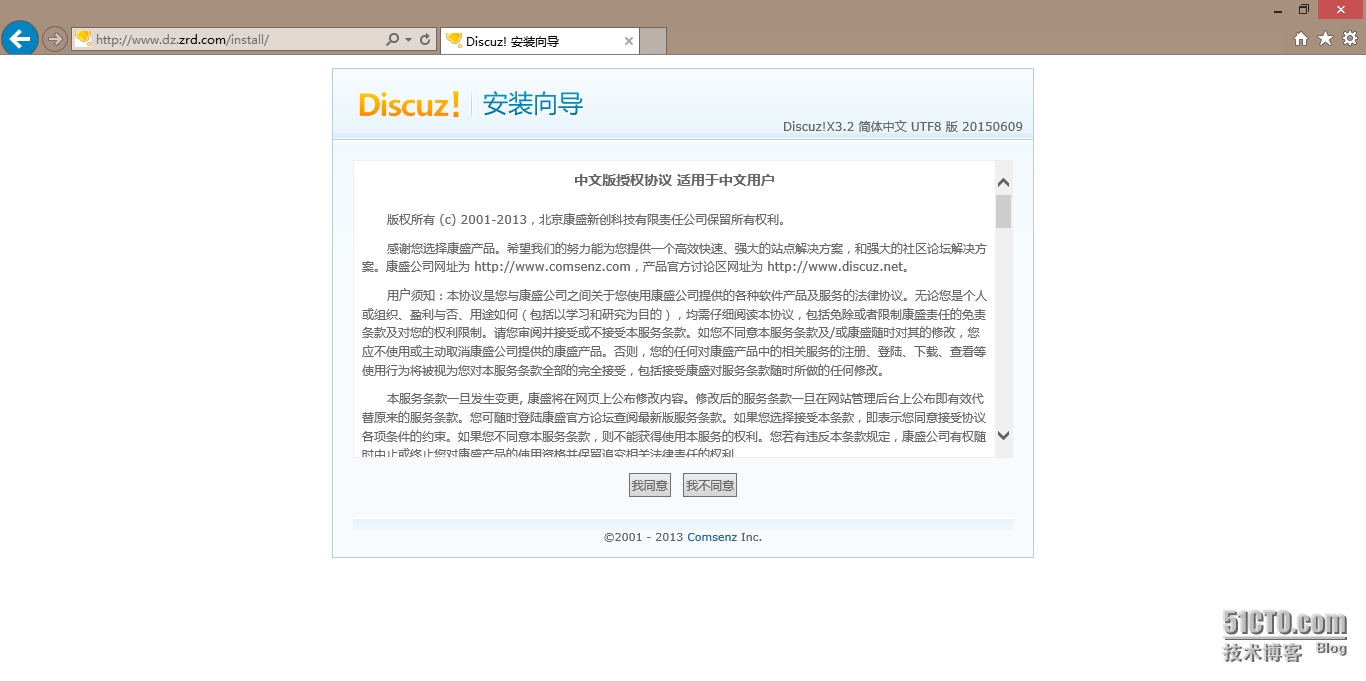The width and height of the screenshot is (1366, 681).
Task: Open the Favorites star icon
Action: tap(1325, 39)
